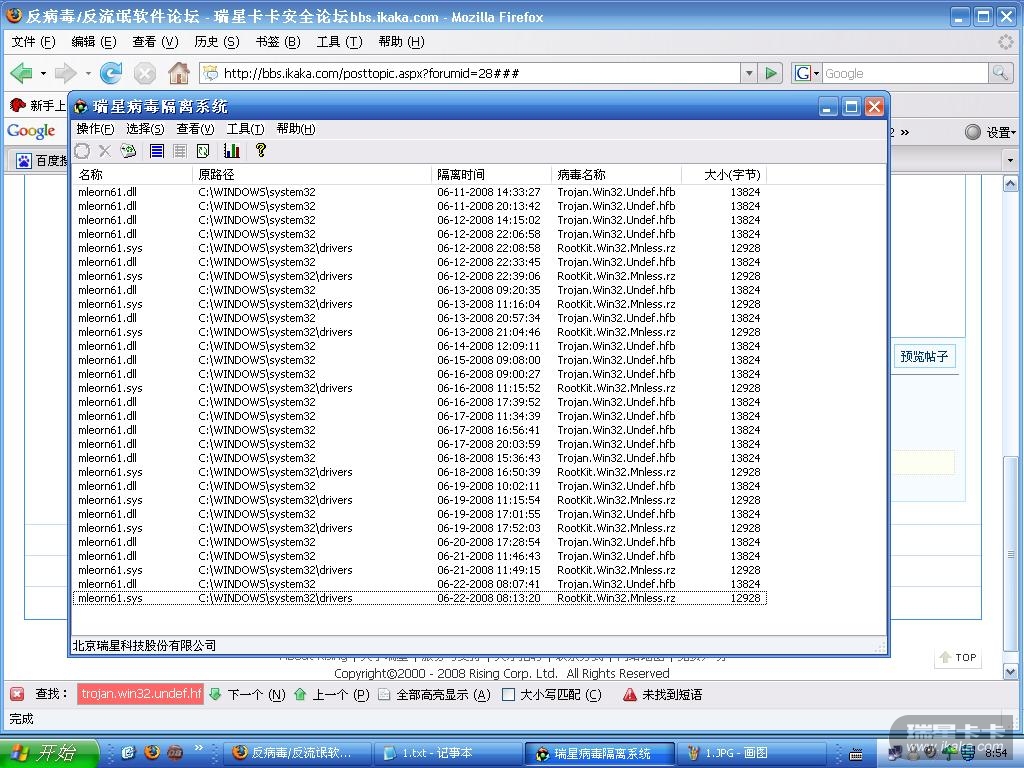Select the gray details view icon
Viewport: 1024px width, 768px height.
pos(180,151)
